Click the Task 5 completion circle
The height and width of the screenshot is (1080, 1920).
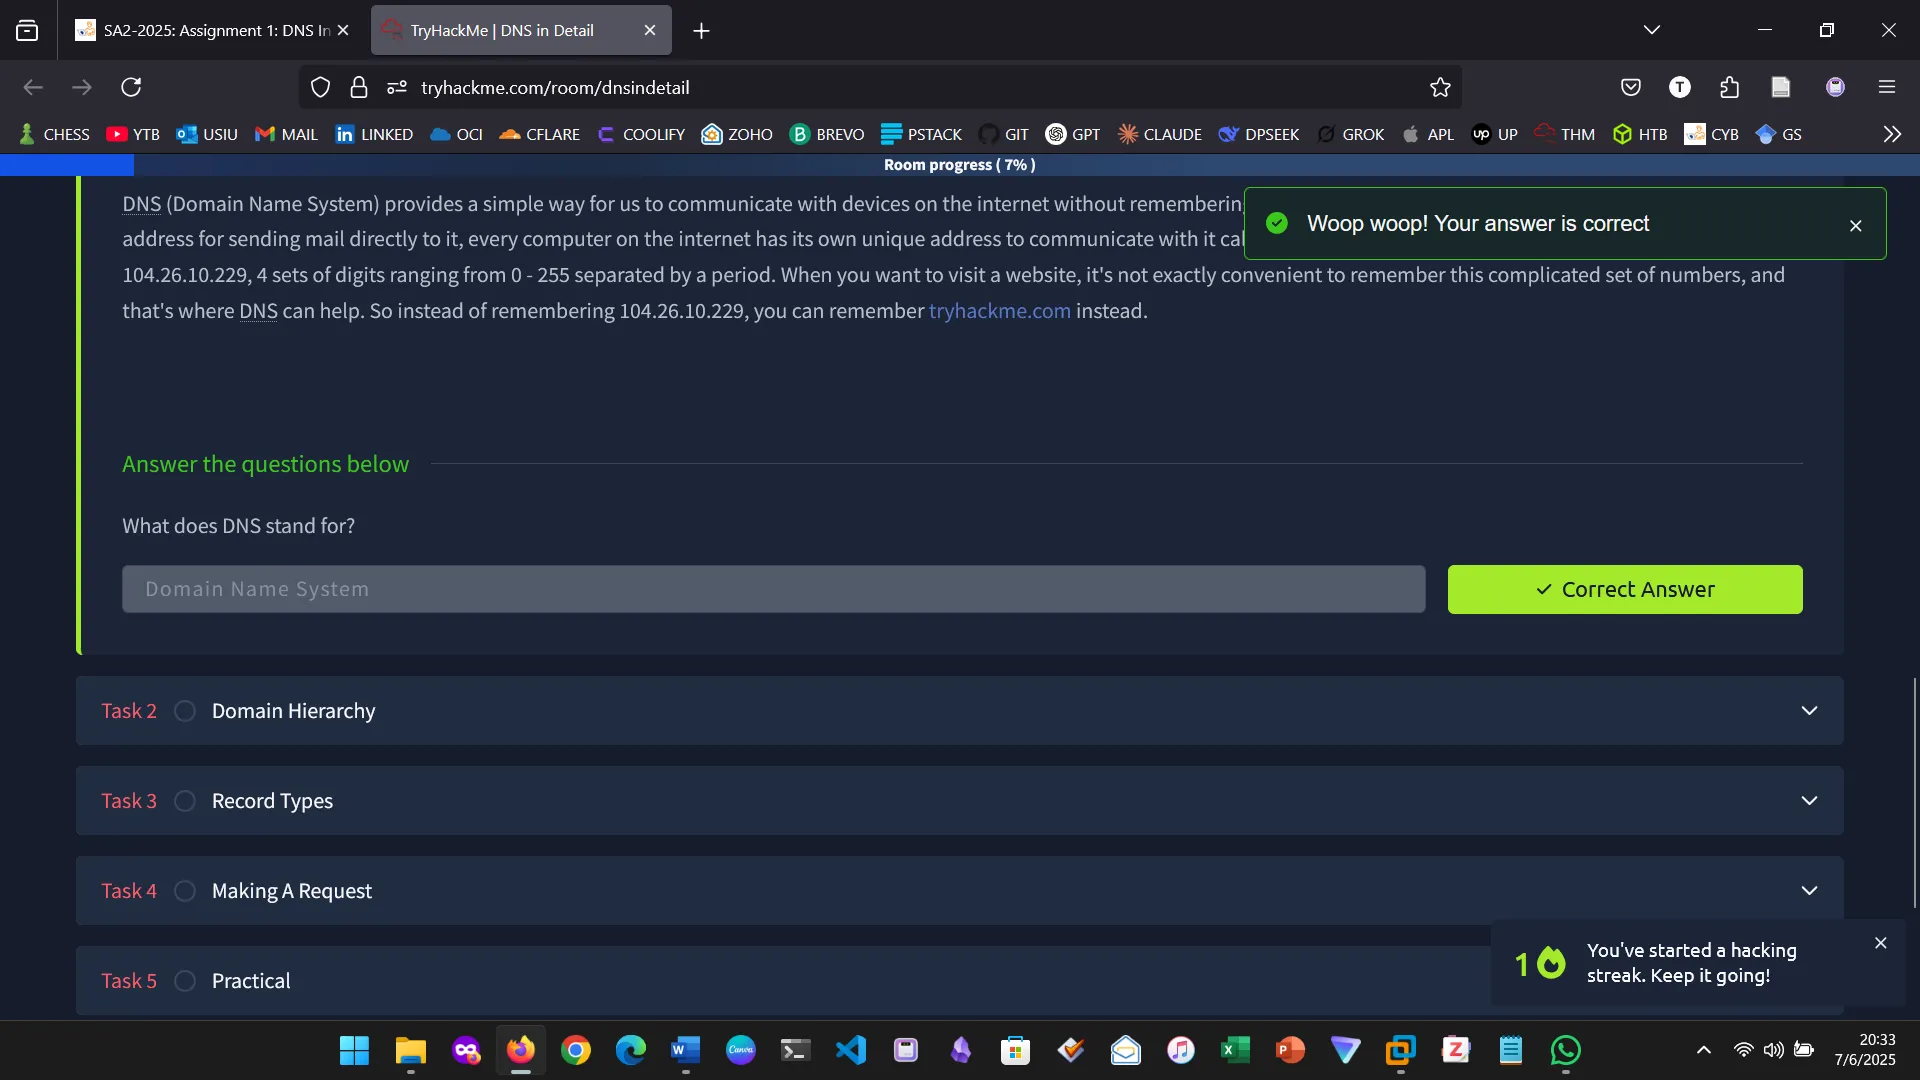184,981
